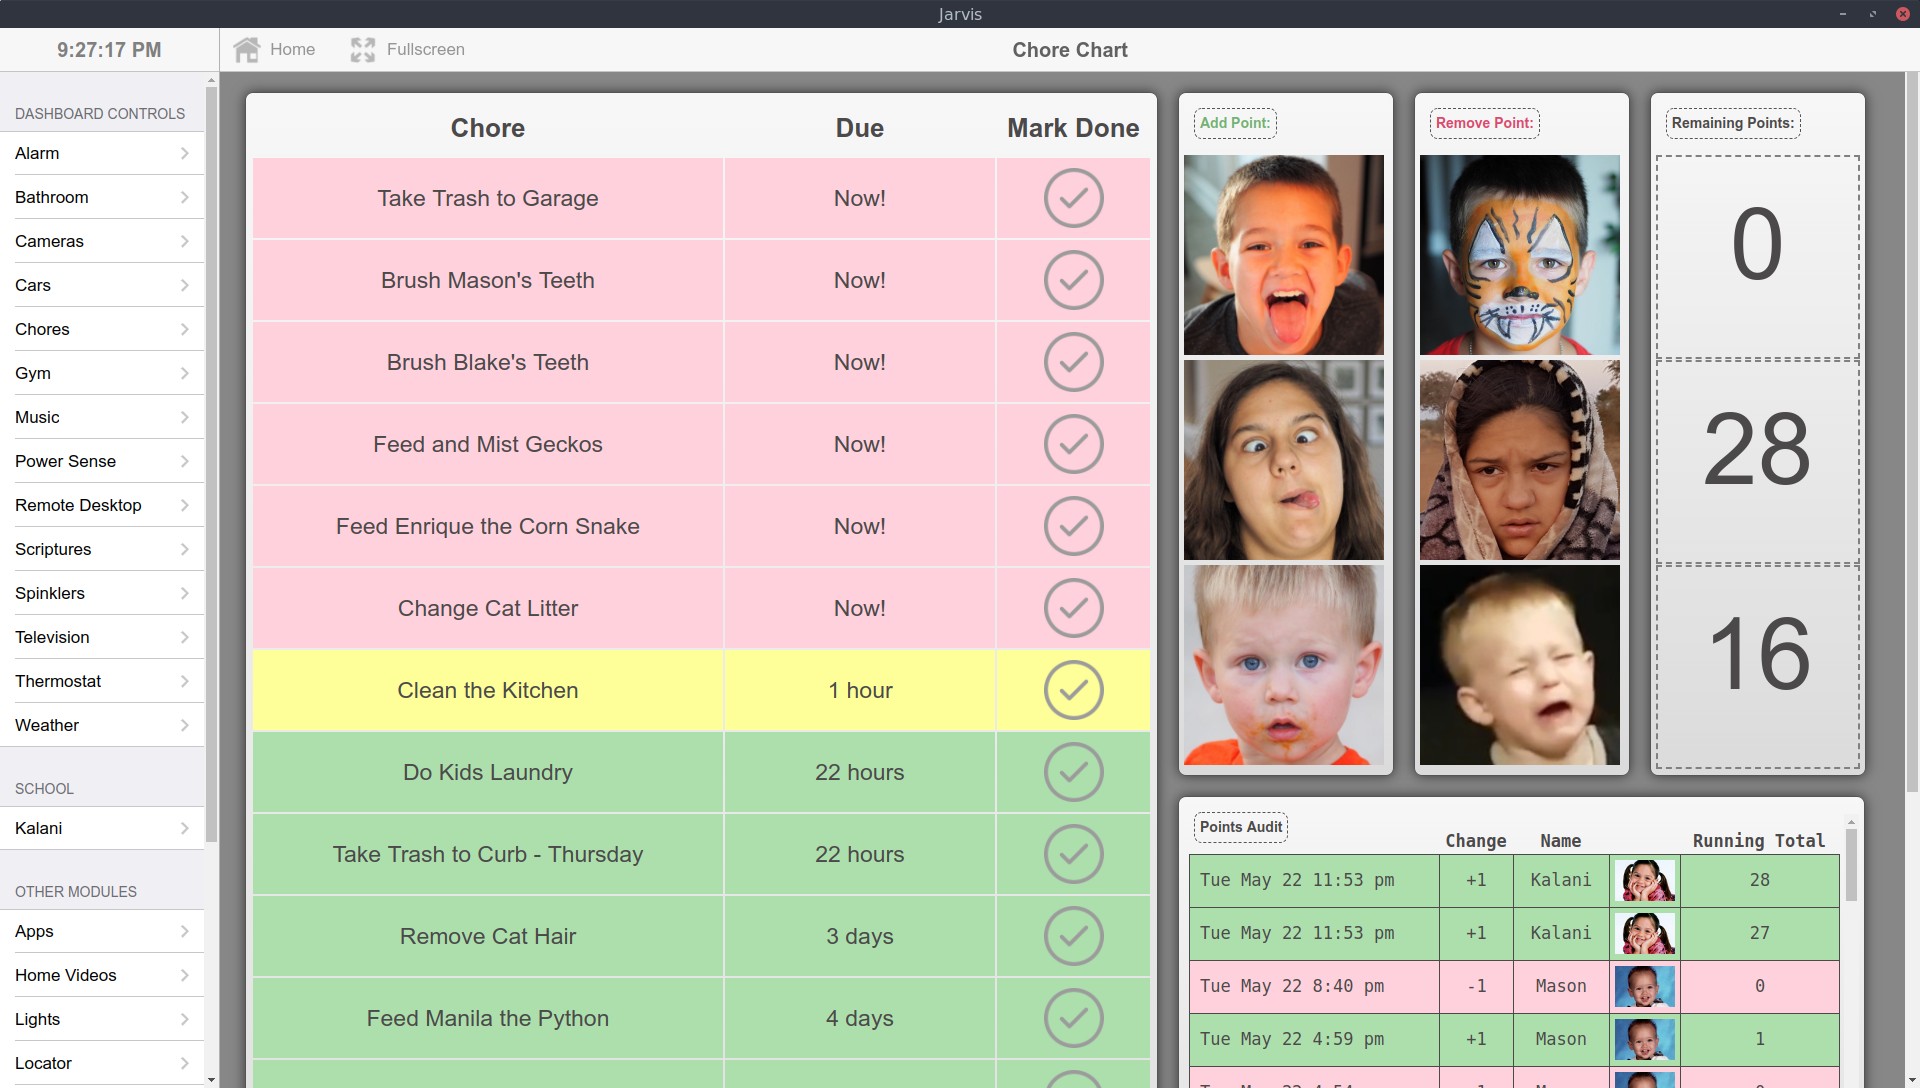The height and width of the screenshot is (1088, 1920).
Task: Click the toddler photo at bottom of Add Point
Action: click(1284, 665)
